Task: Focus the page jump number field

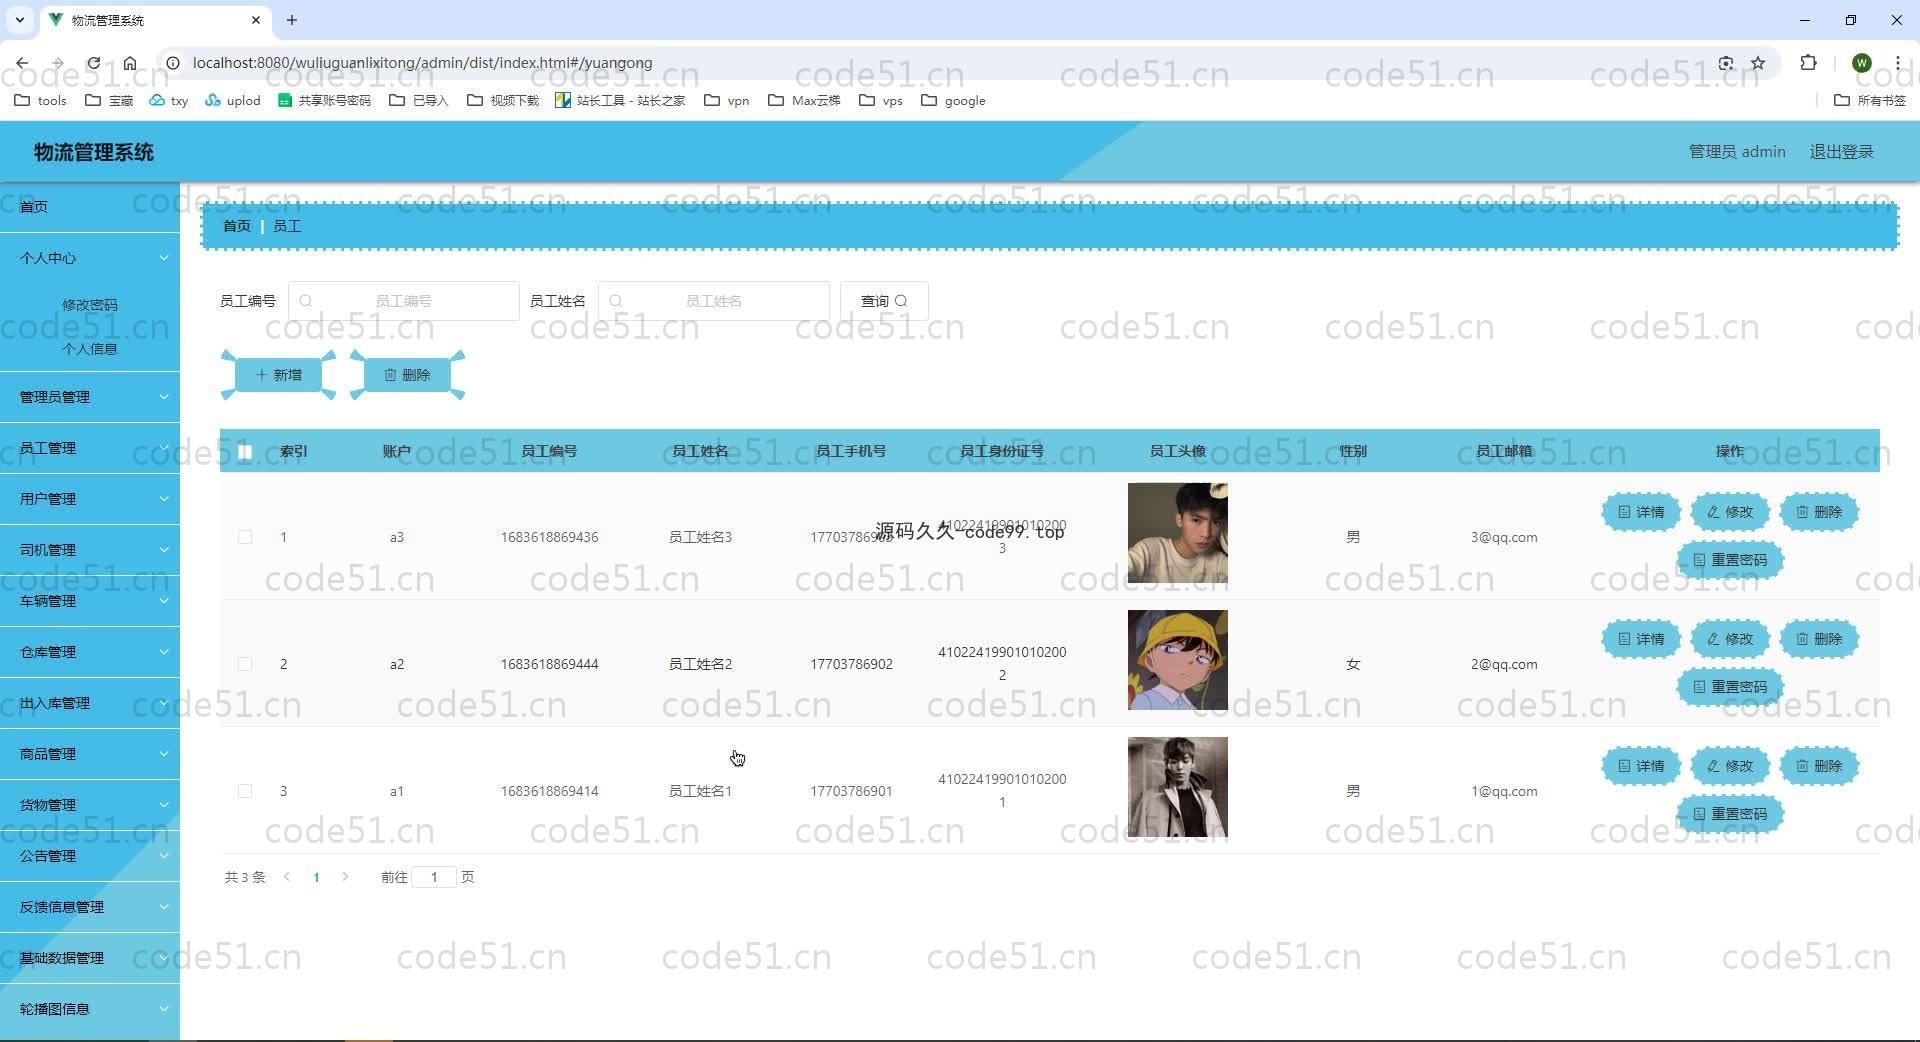Action: coord(434,877)
